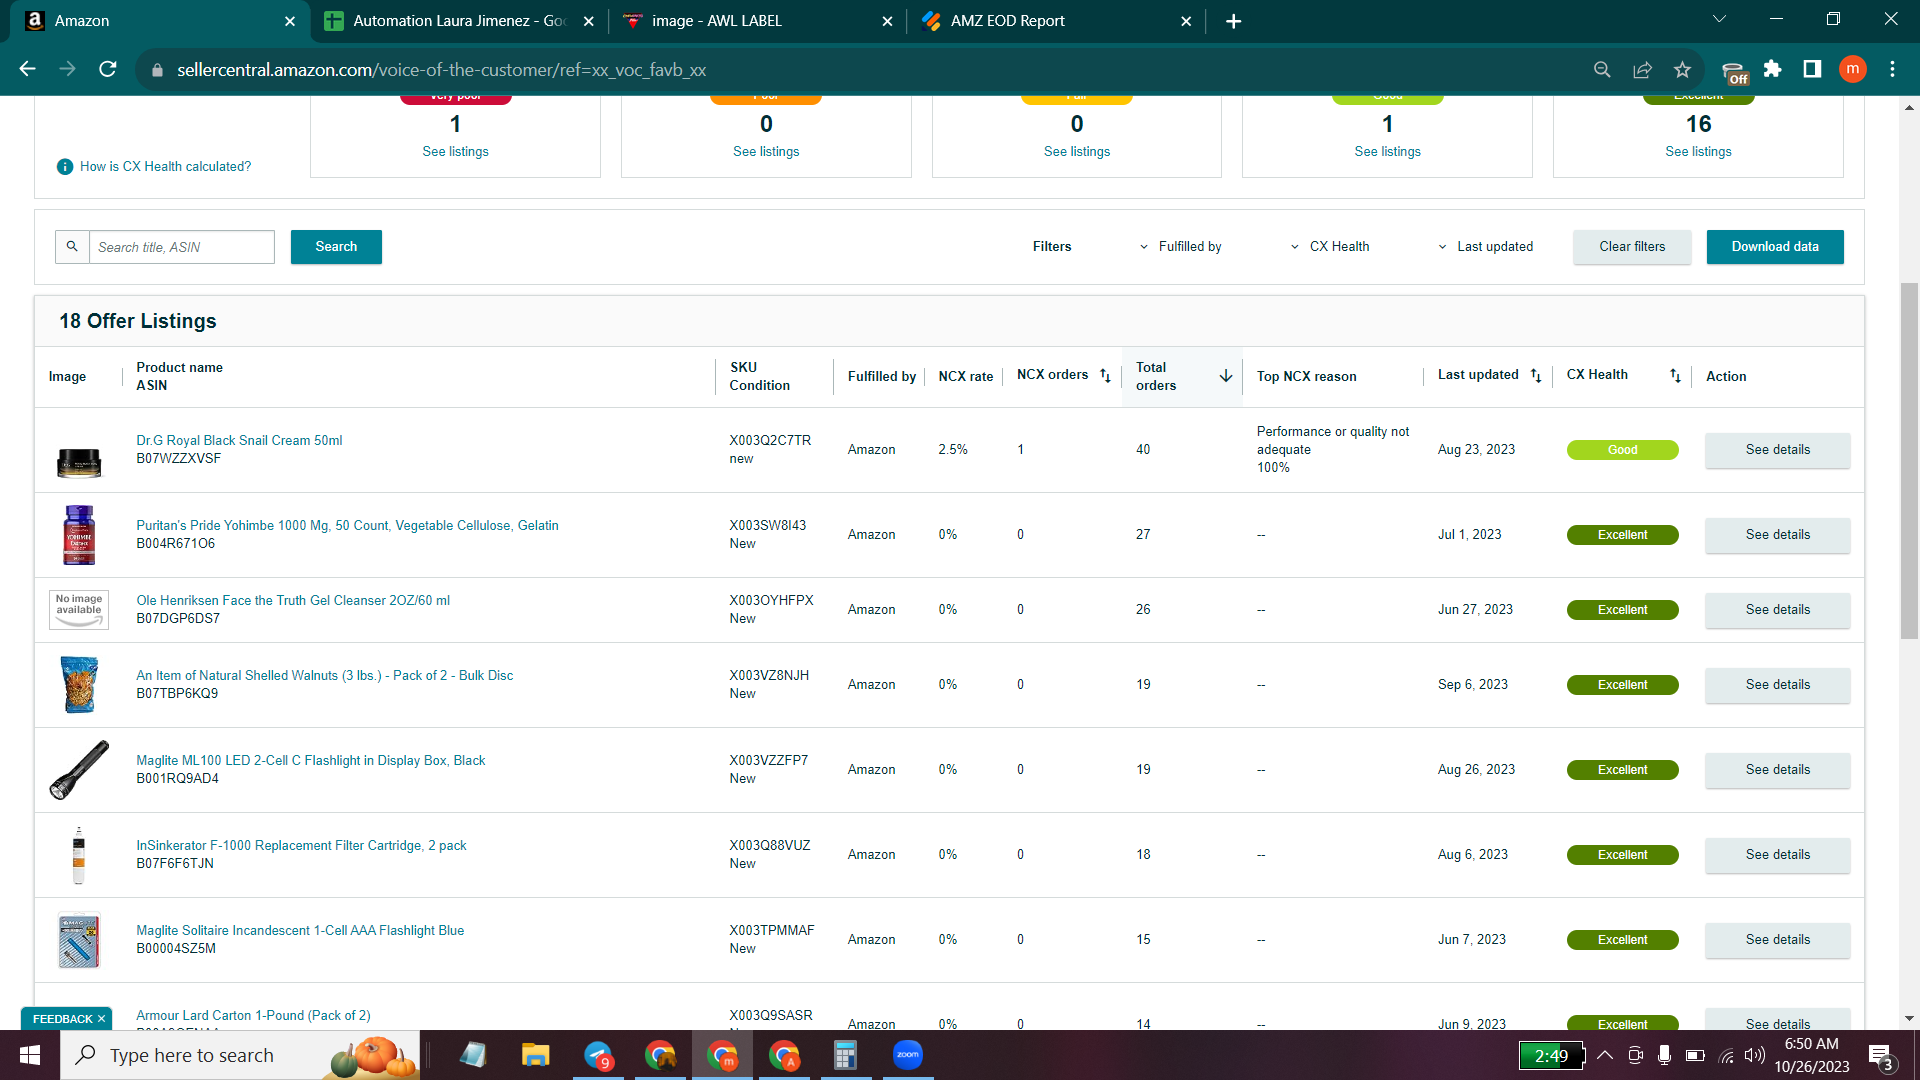Image resolution: width=1920 pixels, height=1080 pixels.
Task: Click the site info lock icon
Action: [157, 70]
